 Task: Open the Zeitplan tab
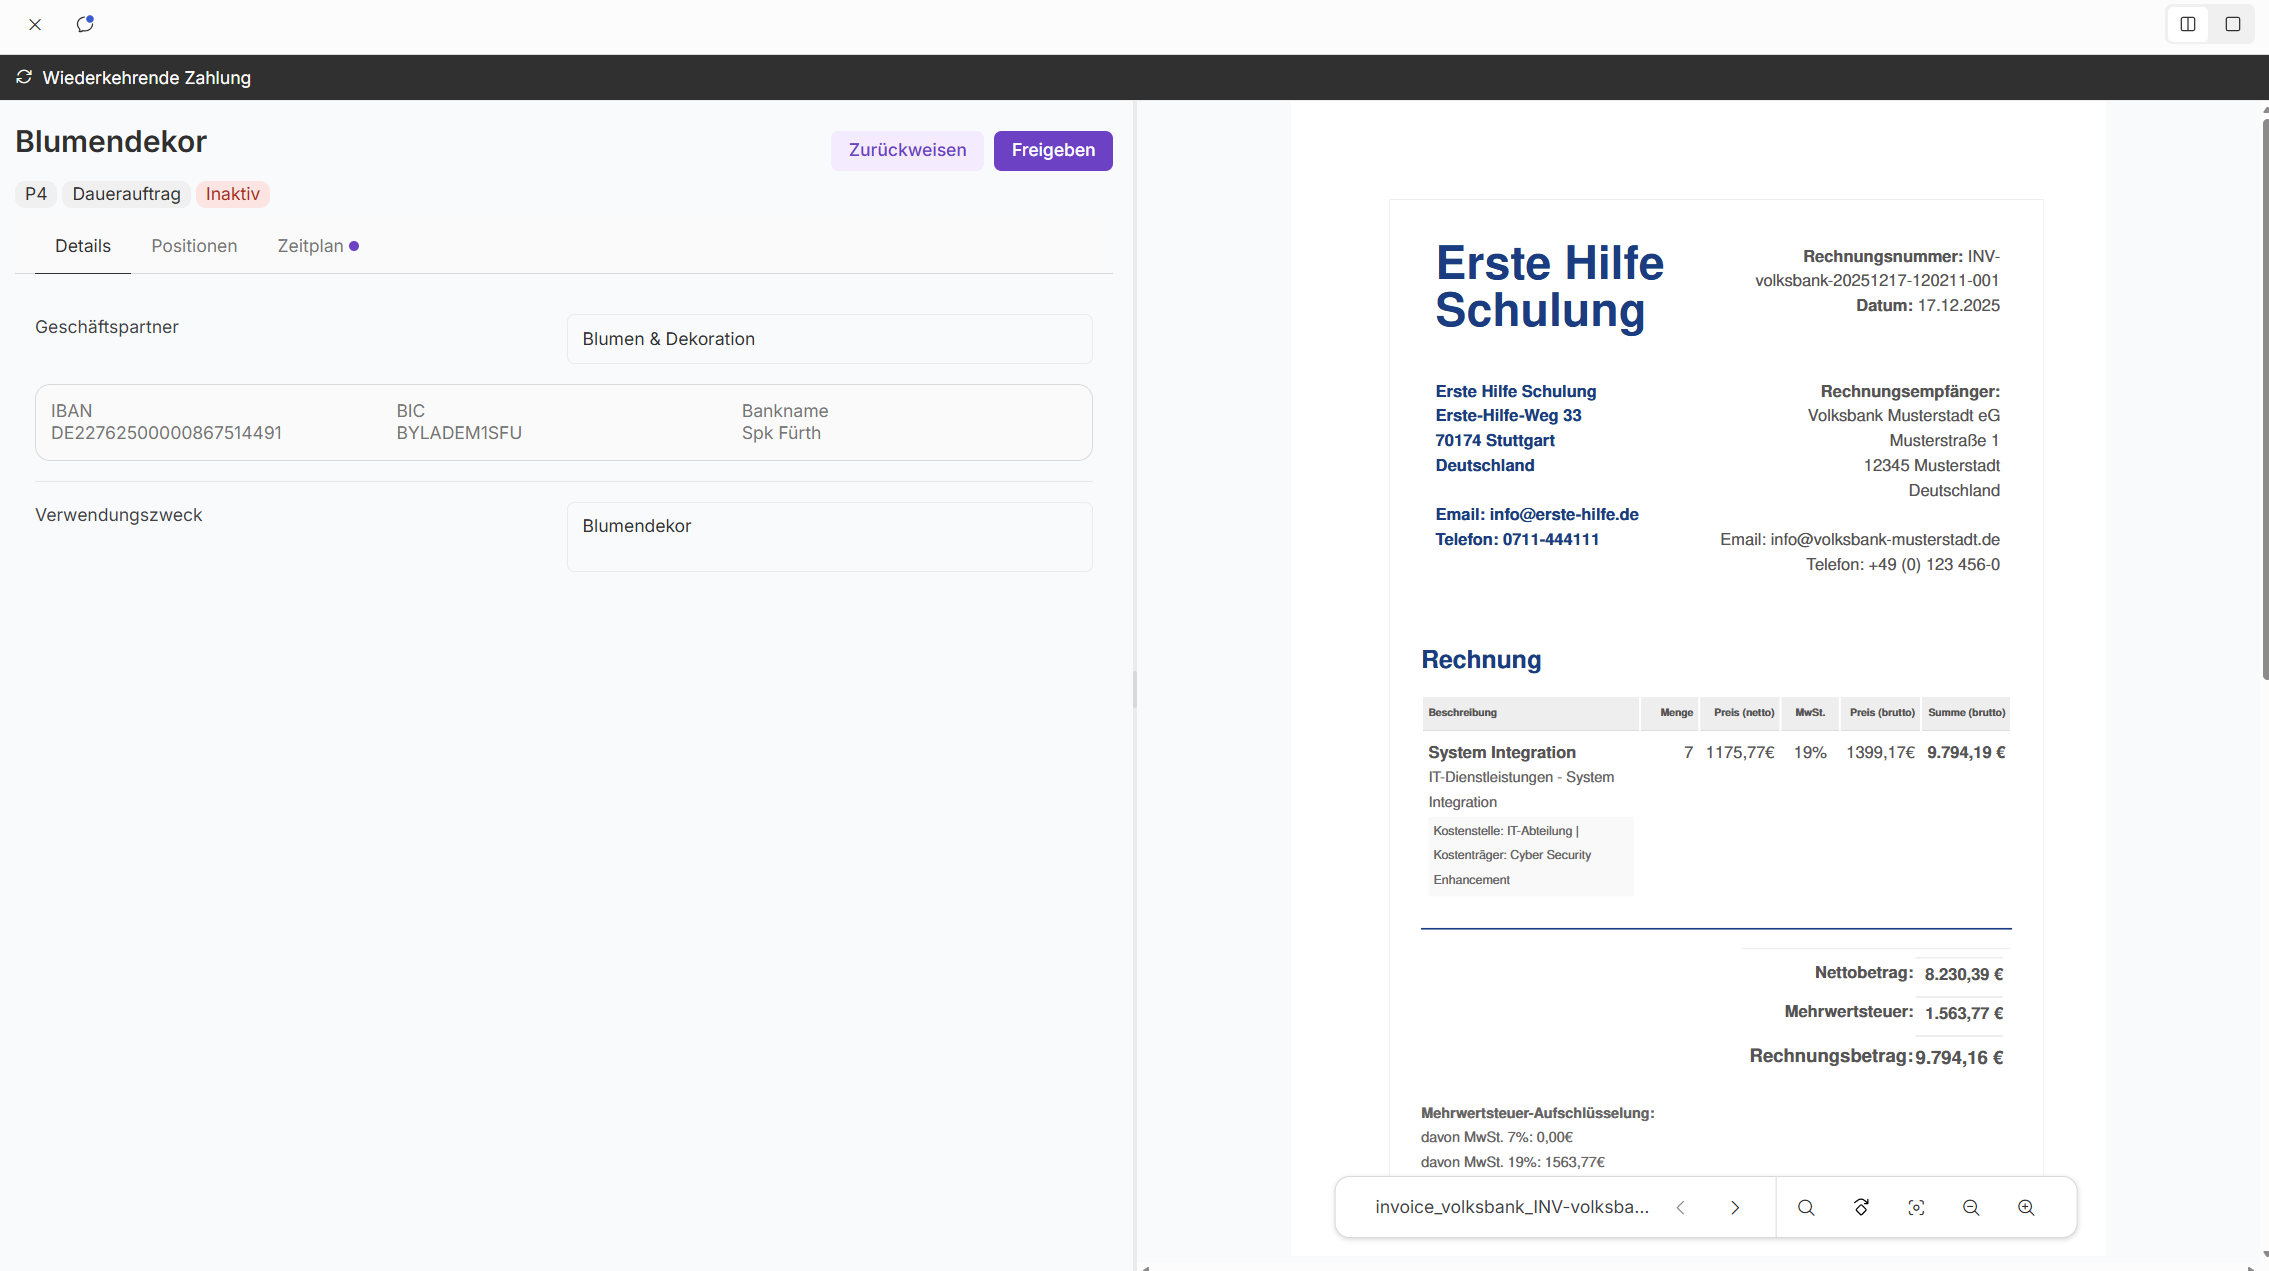(x=311, y=246)
